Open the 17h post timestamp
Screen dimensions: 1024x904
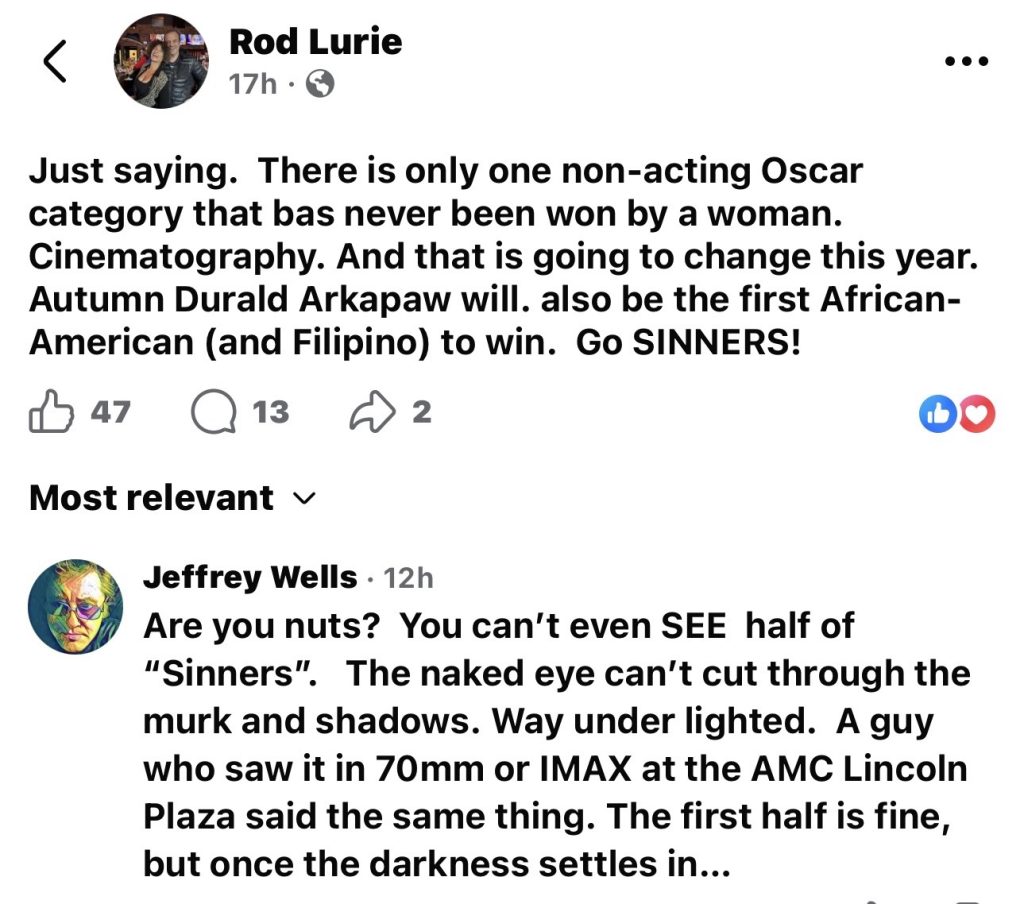pos(252,84)
